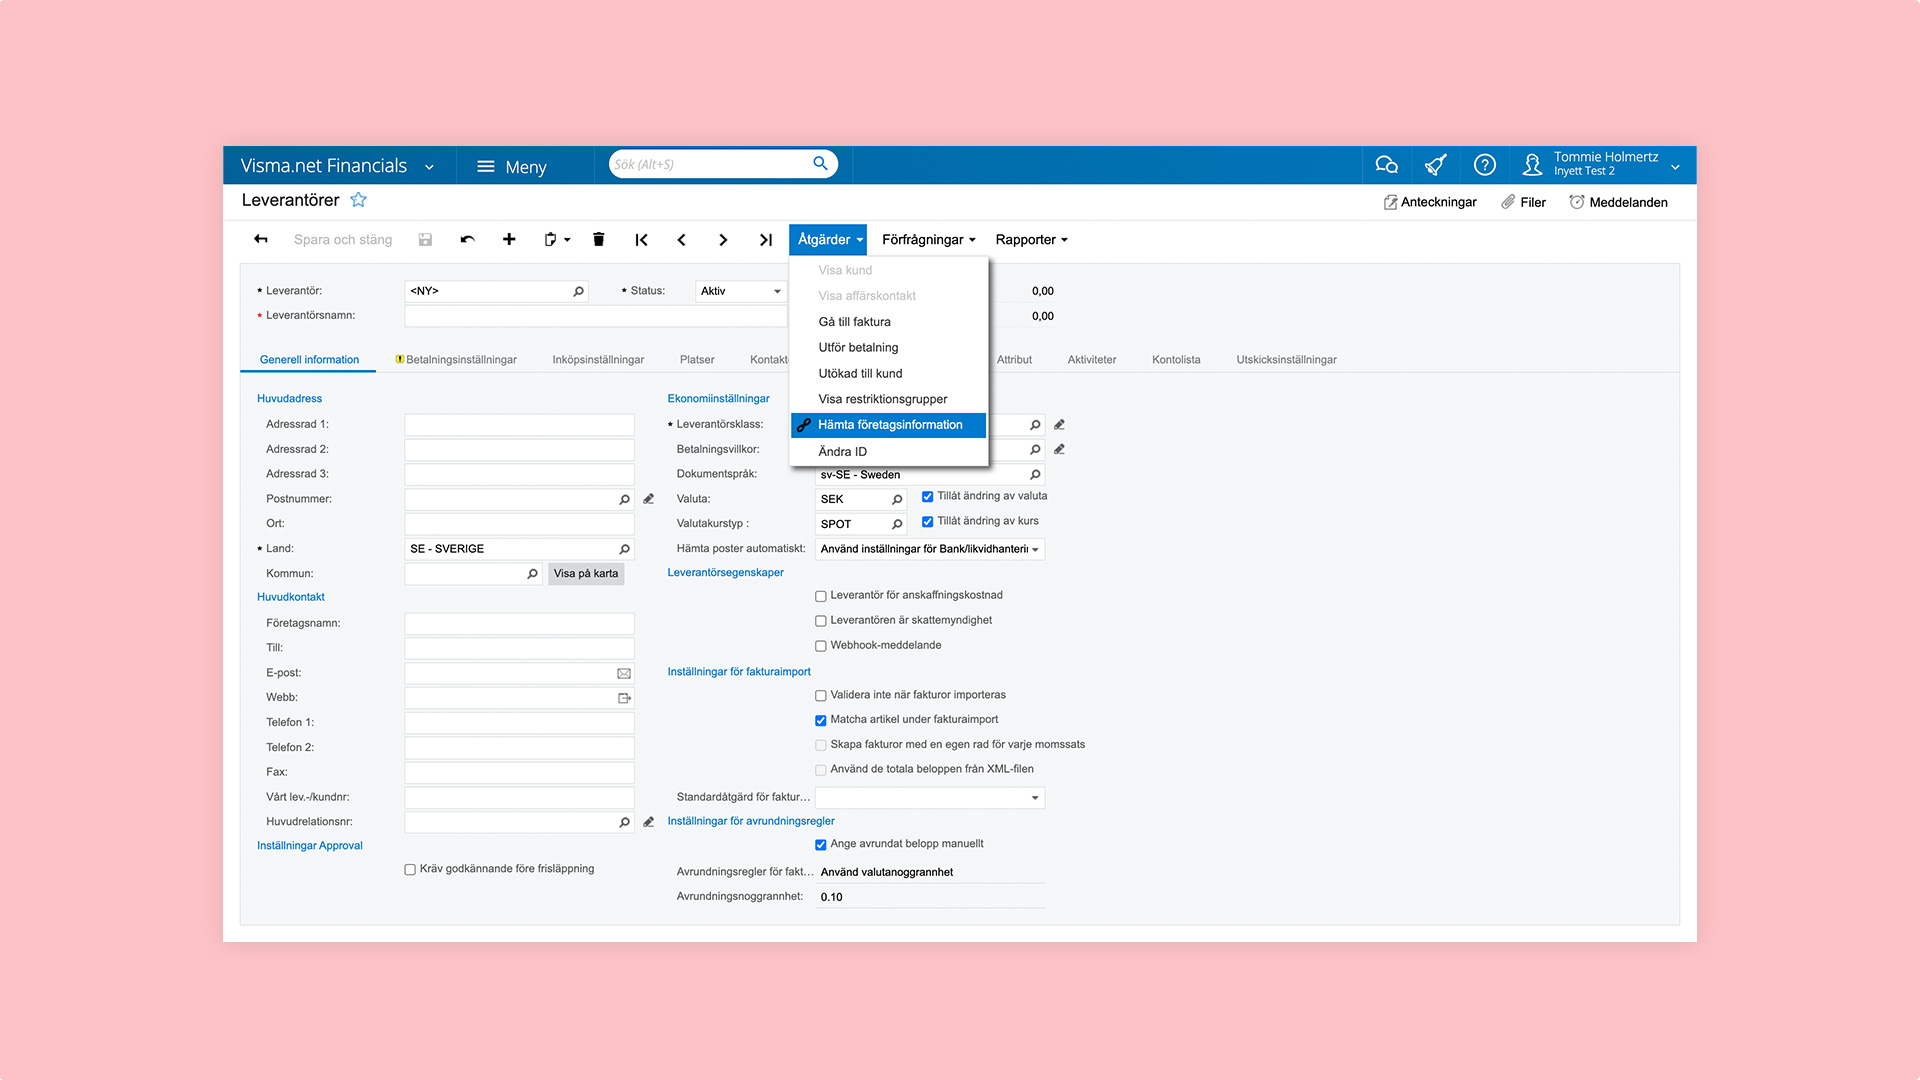The width and height of the screenshot is (1920, 1080).
Task: Open the chat bubbles icon
Action: pyautogui.click(x=1386, y=165)
